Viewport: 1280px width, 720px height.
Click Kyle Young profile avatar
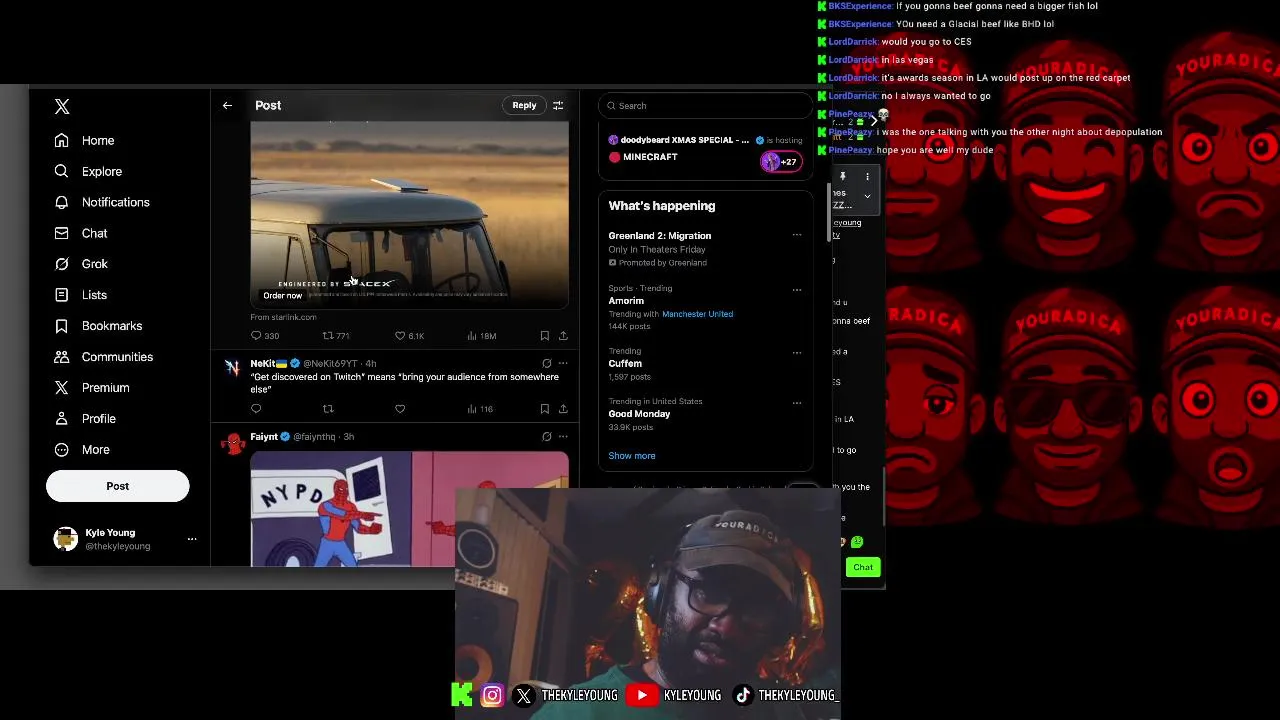[66, 539]
